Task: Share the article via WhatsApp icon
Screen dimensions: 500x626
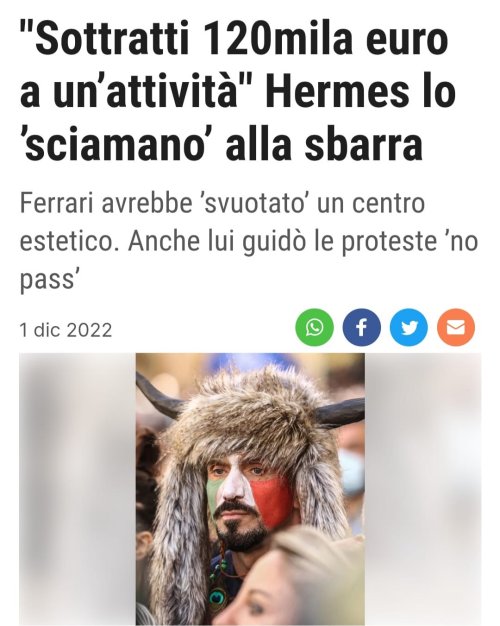Action: coord(314,327)
